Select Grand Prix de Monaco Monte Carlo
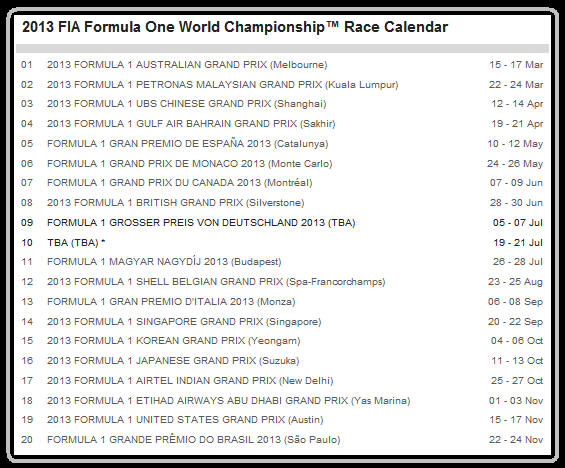Image resolution: width=565 pixels, height=468 pixels. click(x=190, y=164)
